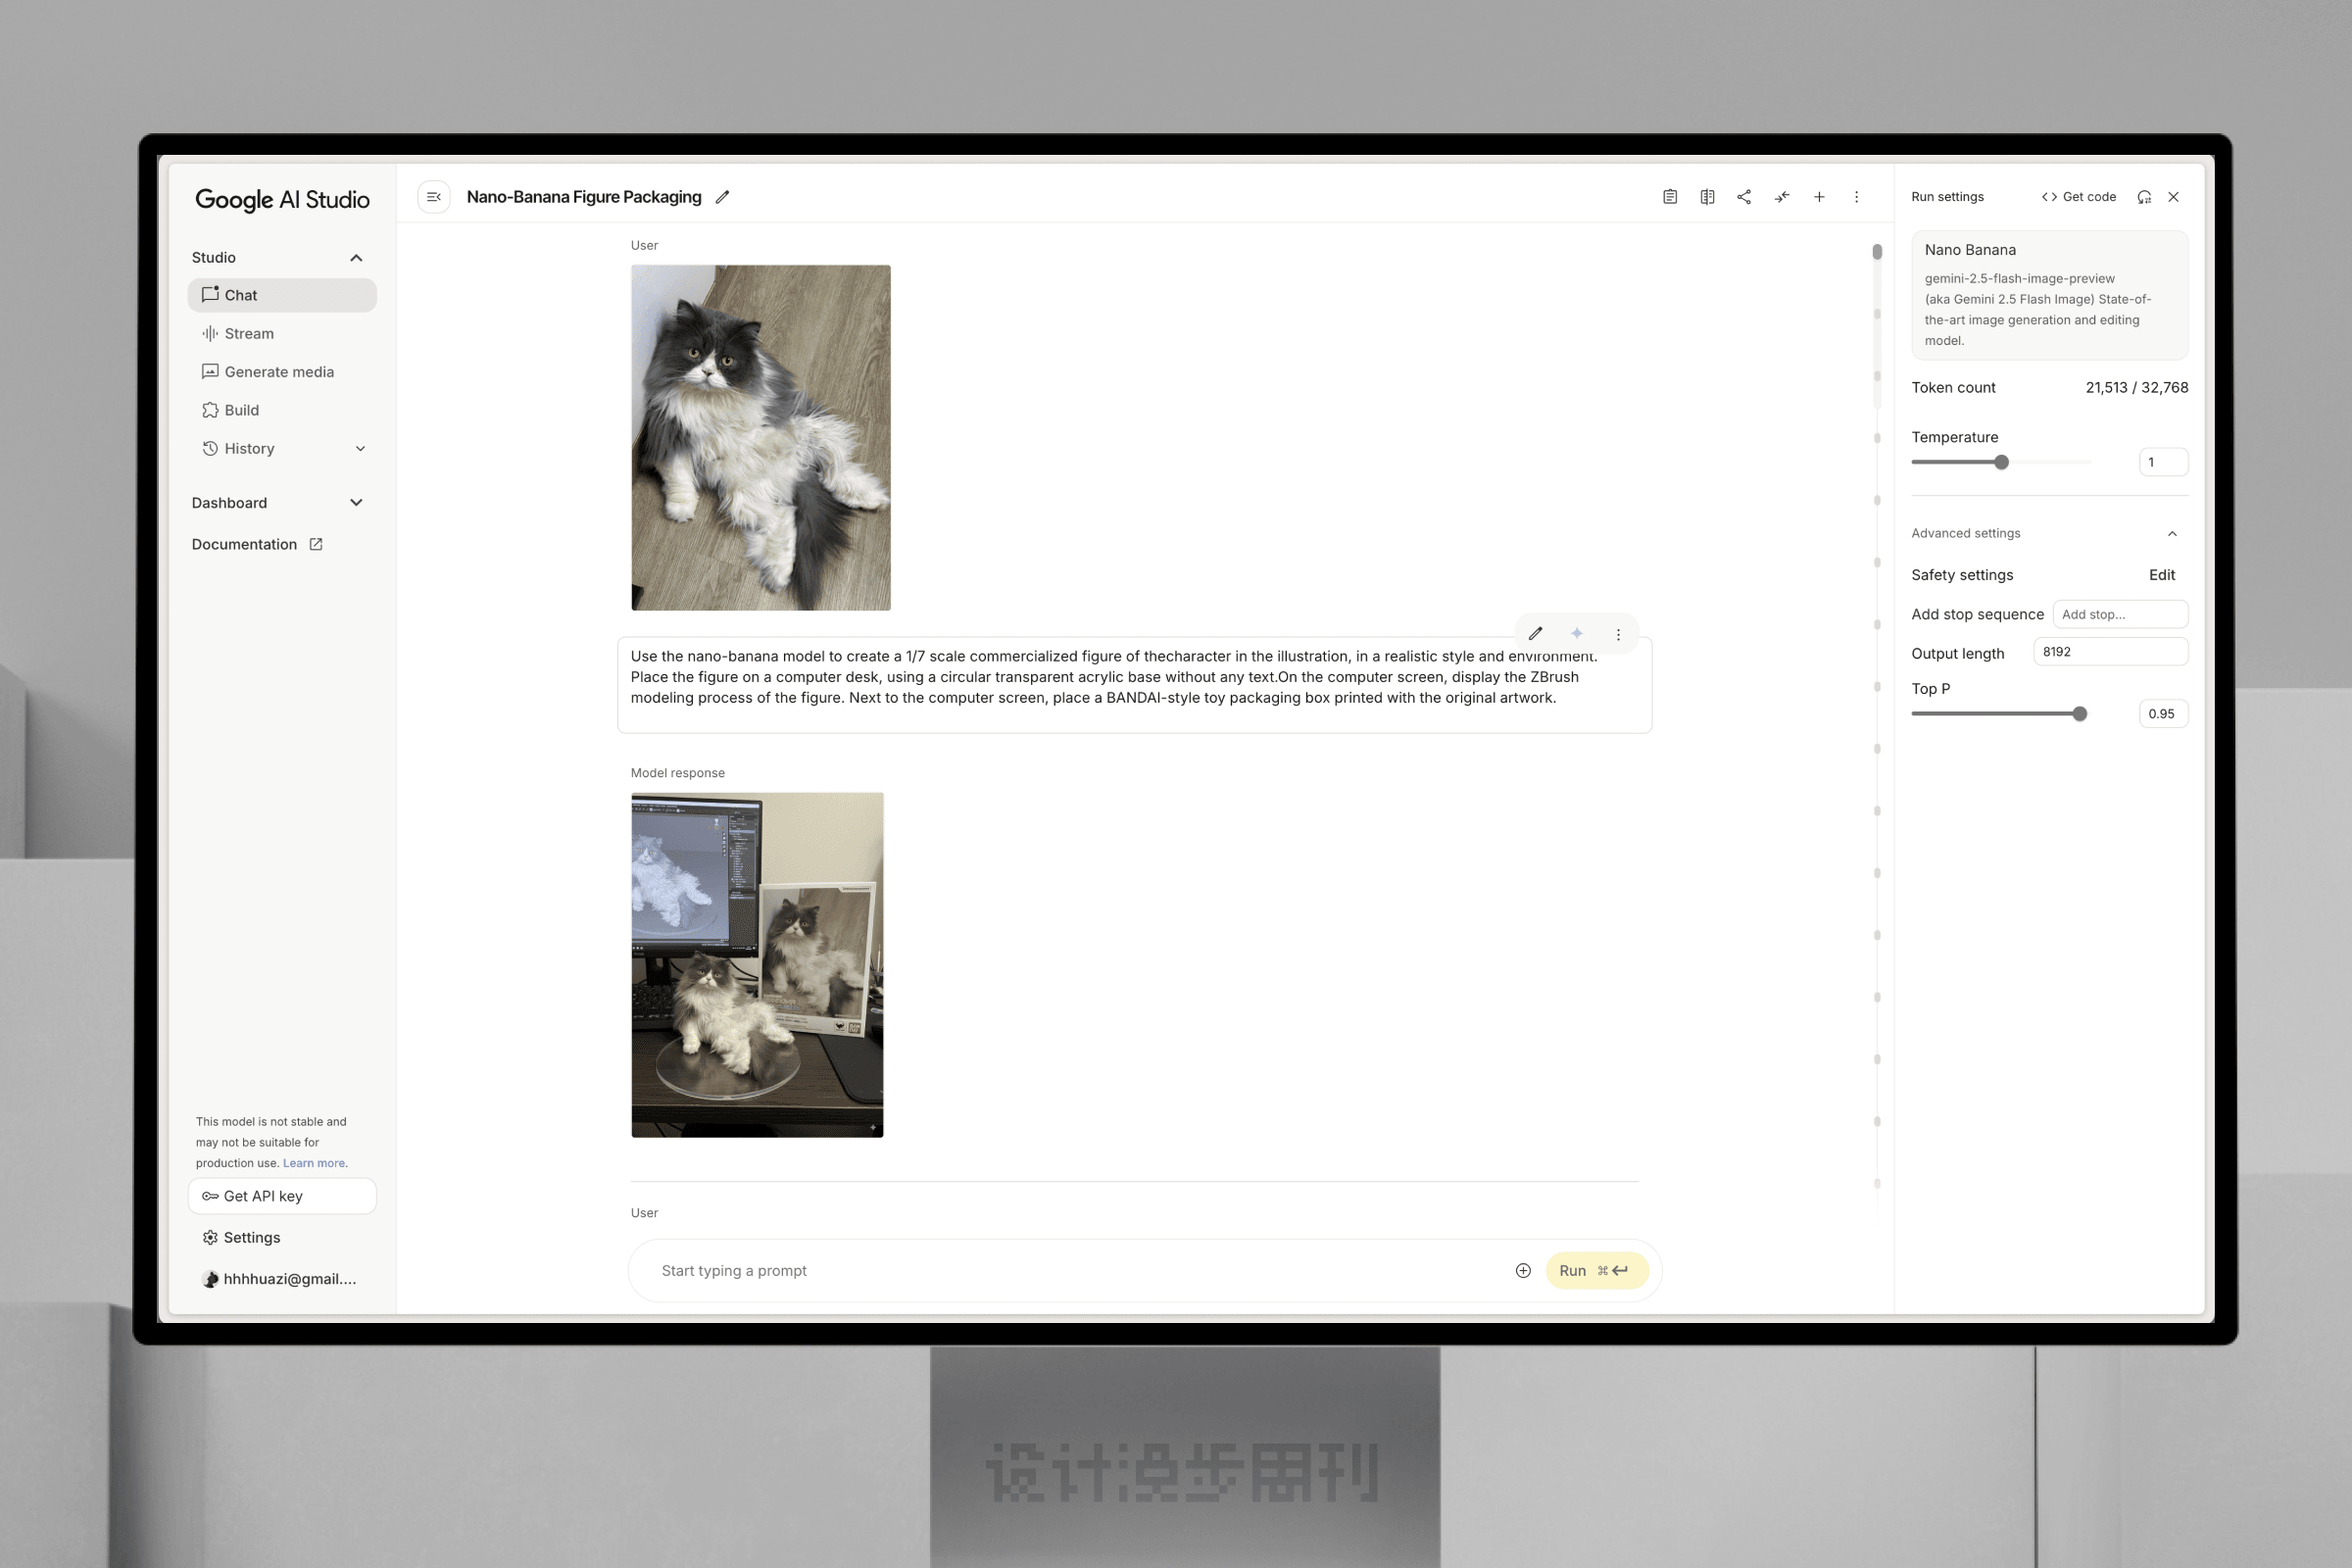This screenshot has width=2352, height=1568.
Task: Edit user message with pencil icon
Action: [x=1535, y=634]
